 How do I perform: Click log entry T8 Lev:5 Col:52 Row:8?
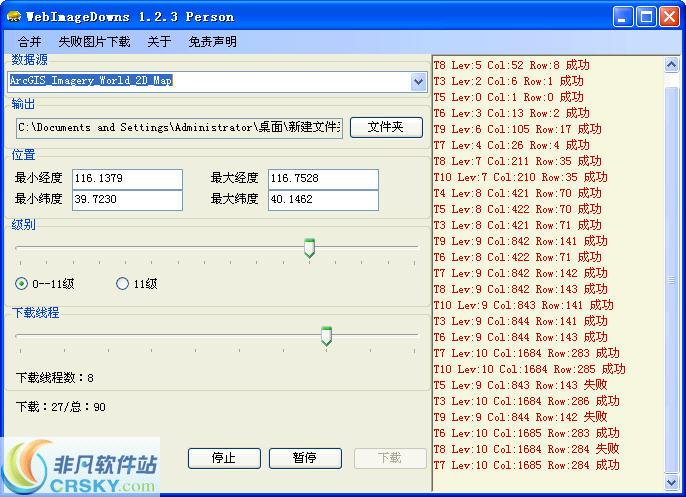click(x=511, y=65)
